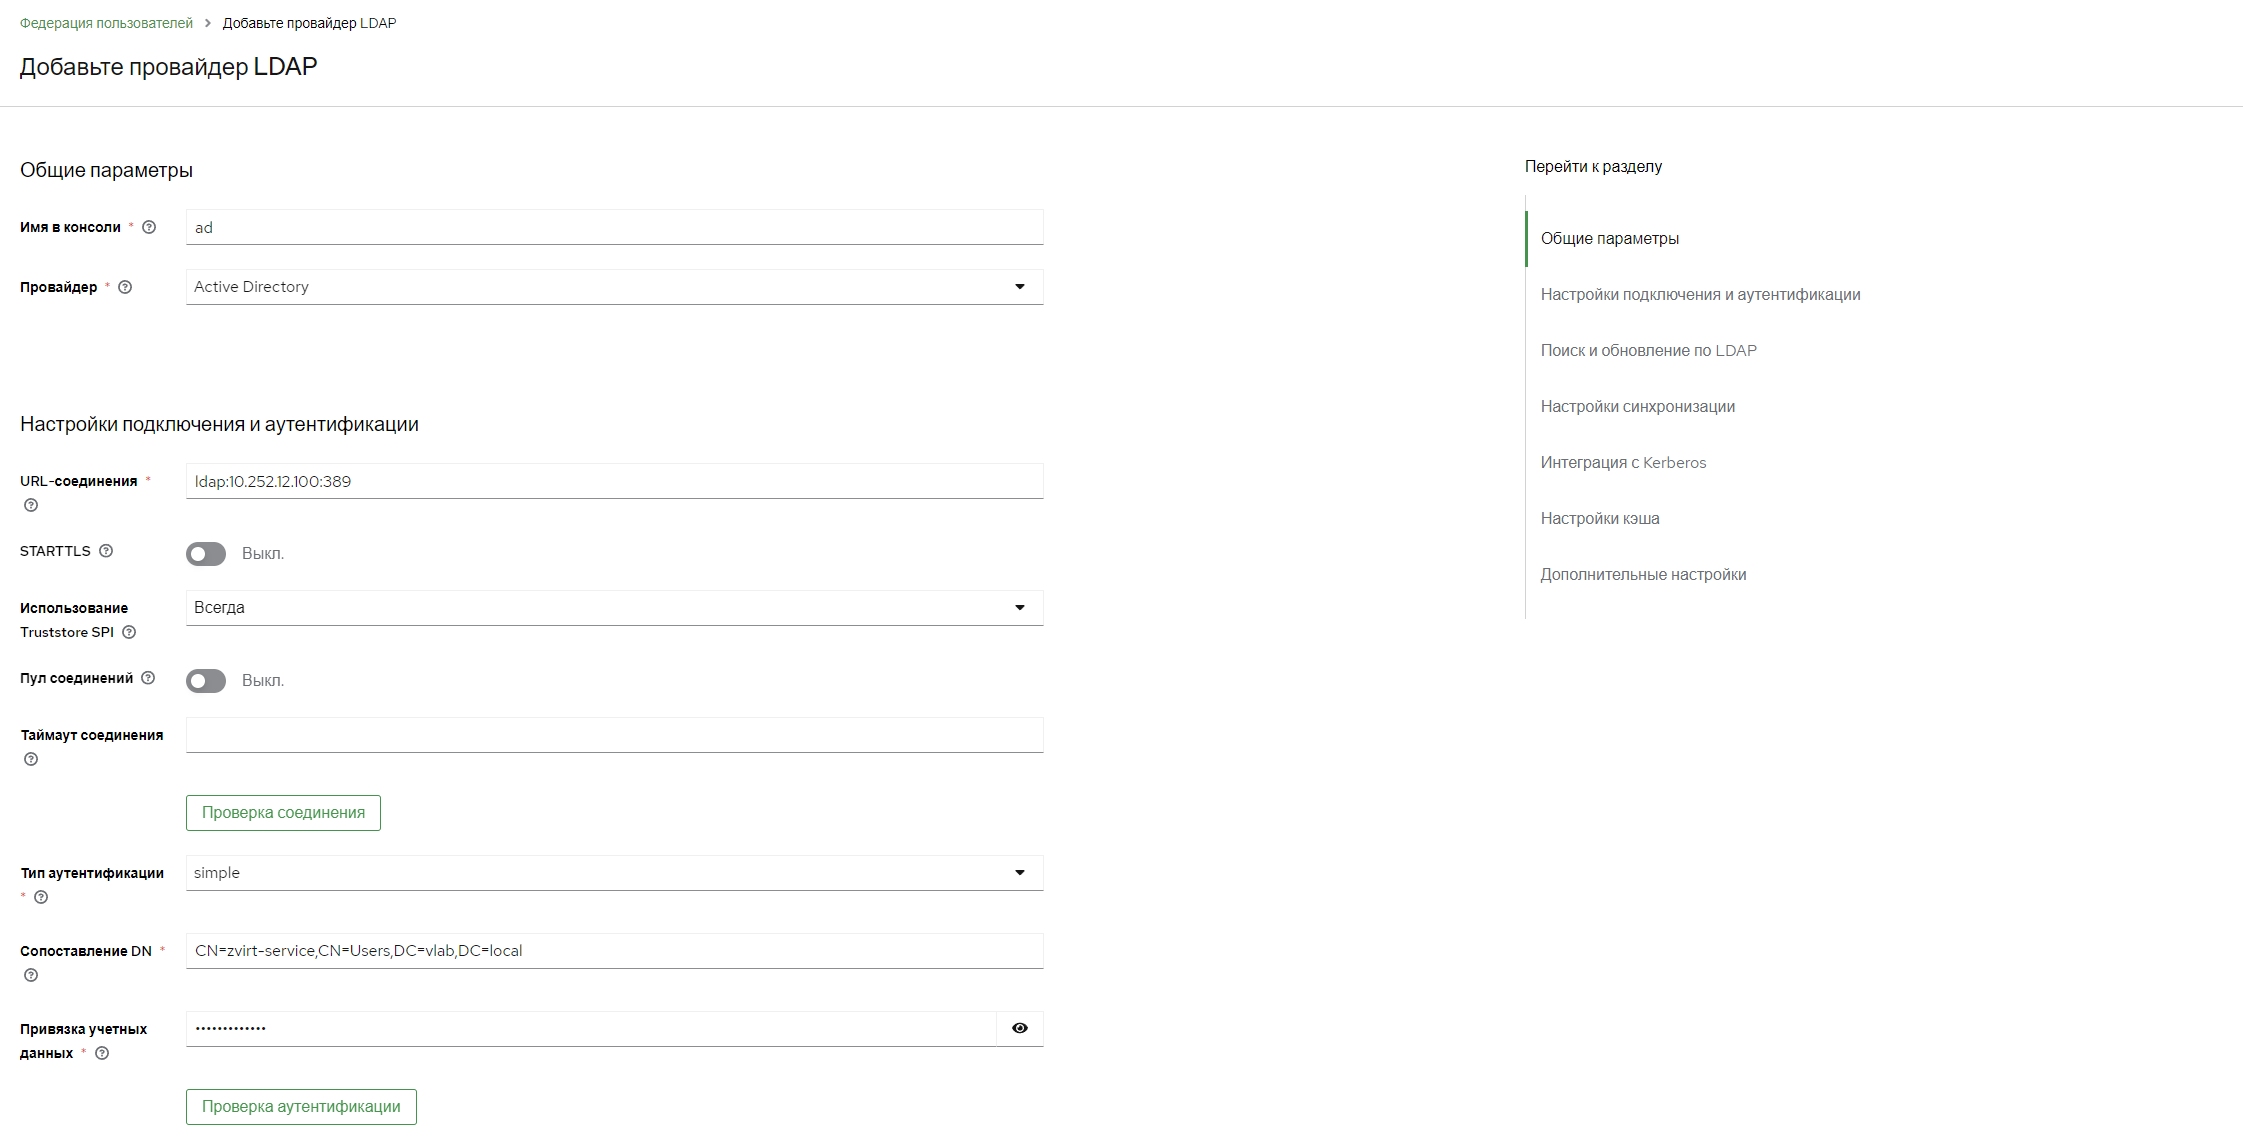This screenshot has height=1136, width=2243.
Task: Click help icon next to Имя в консоли
Action: click(149, 227)
